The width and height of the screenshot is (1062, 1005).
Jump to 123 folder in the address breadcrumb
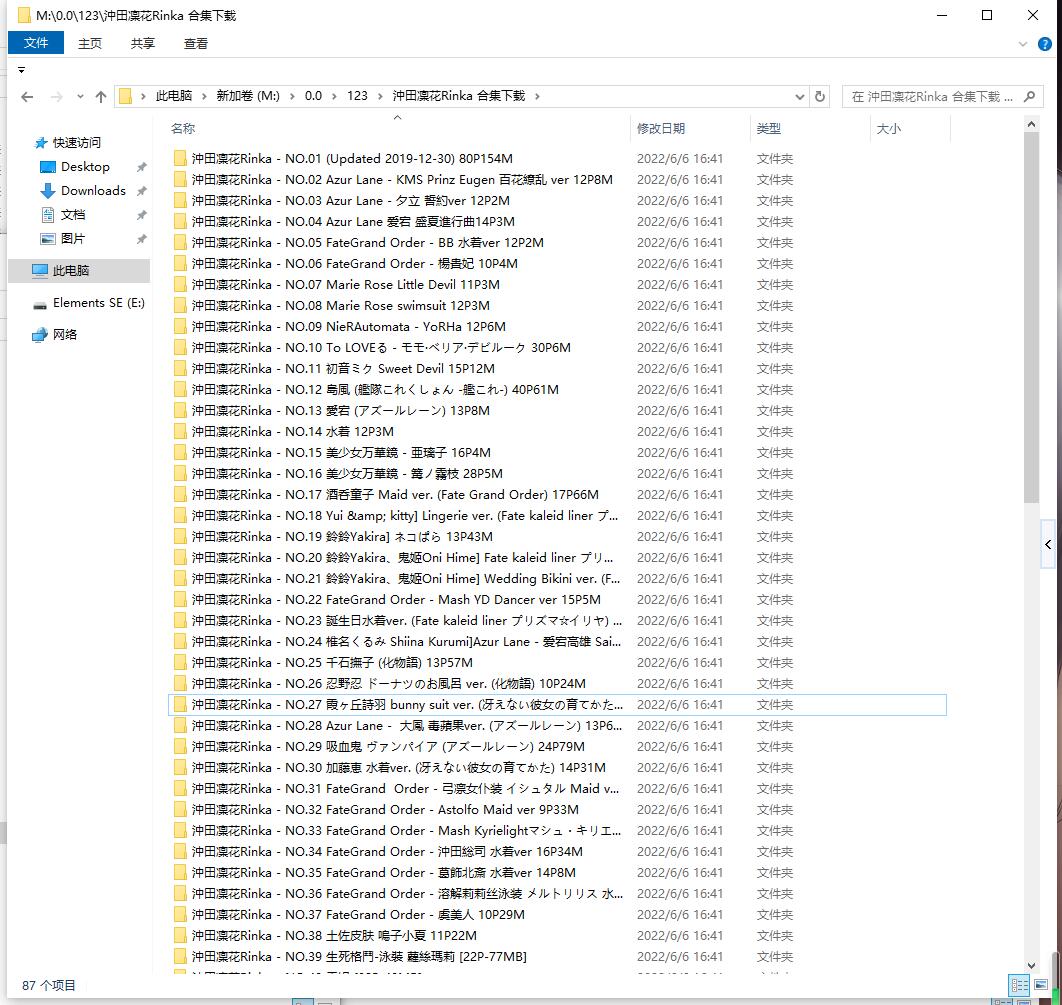click(357, 96)
